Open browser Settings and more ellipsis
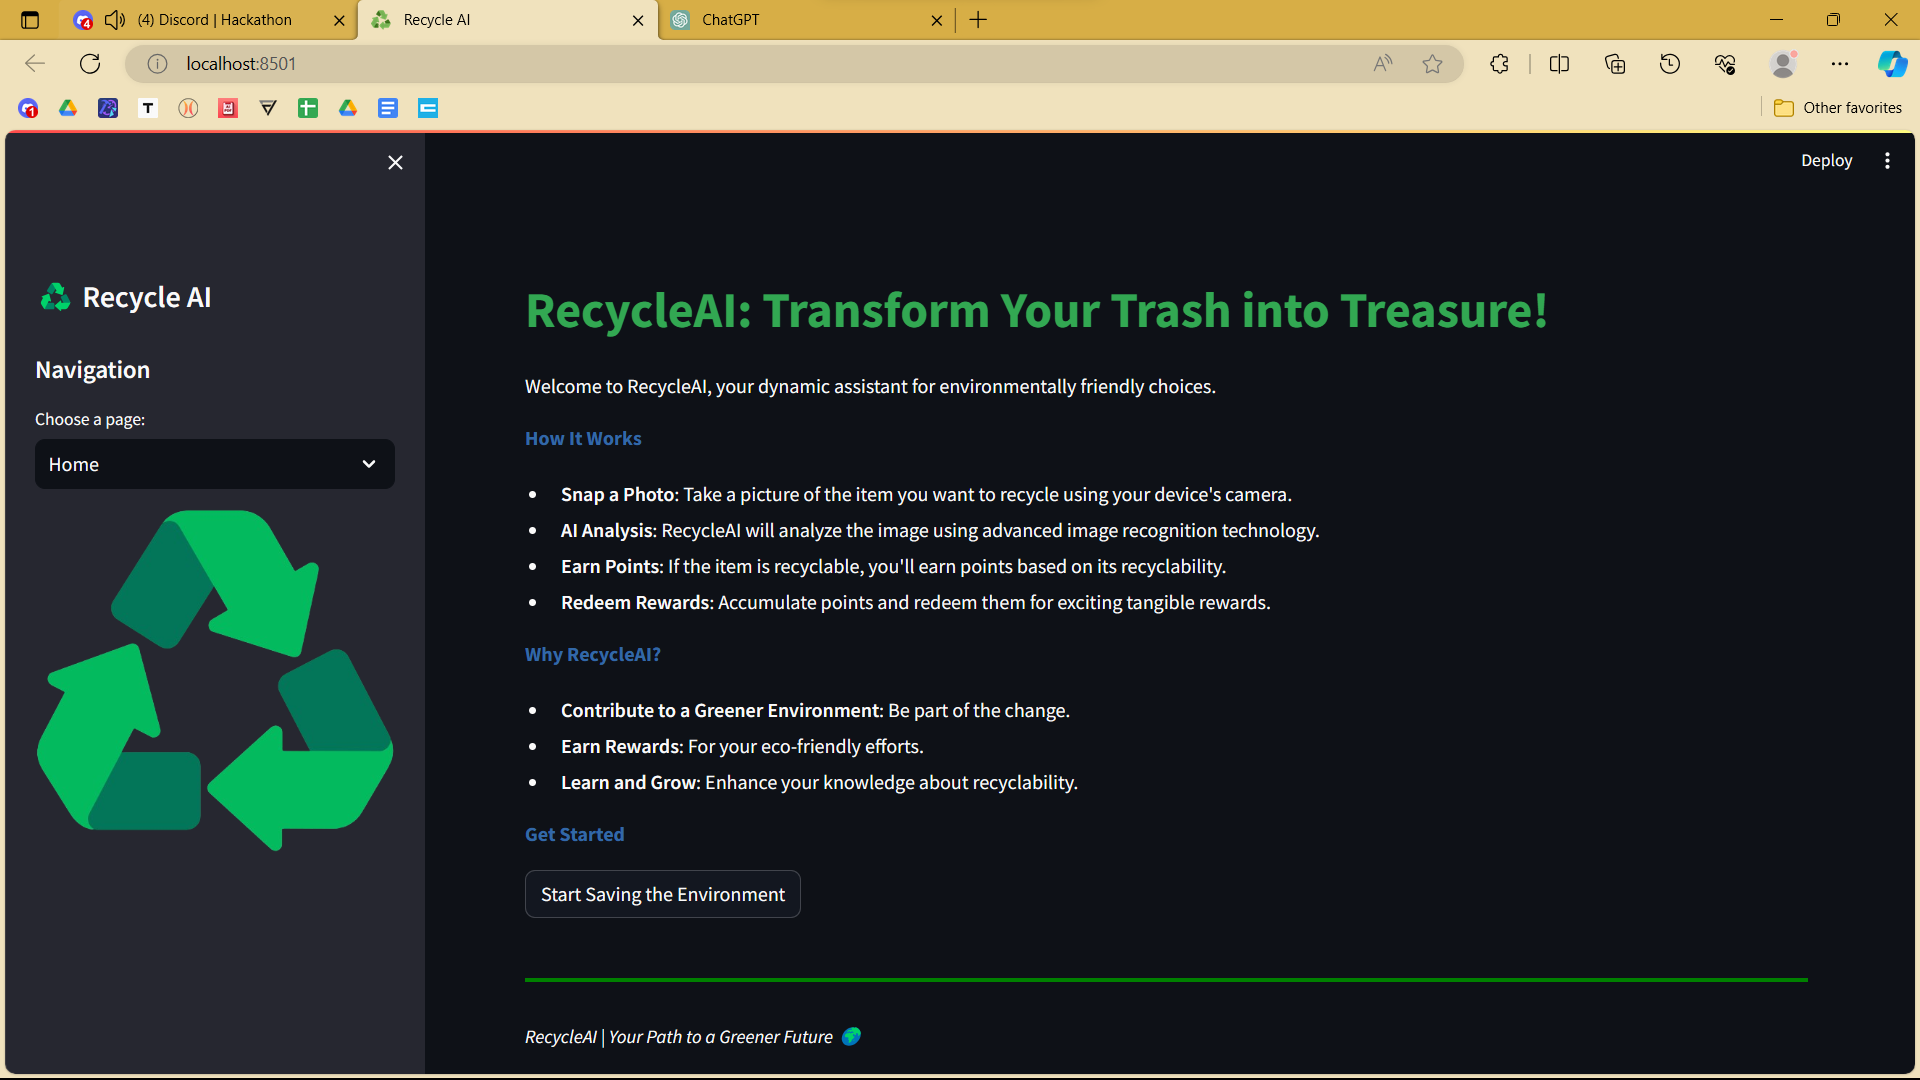 (1840, 64)
